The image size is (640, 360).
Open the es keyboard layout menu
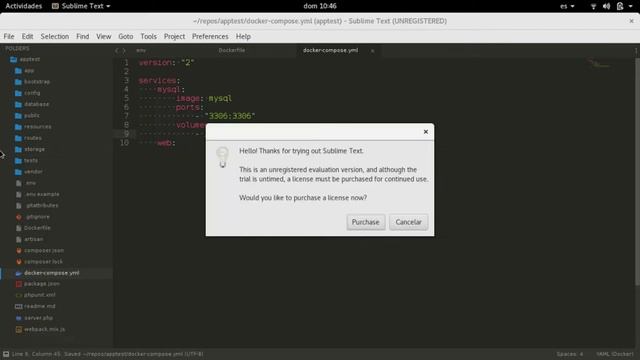[x=567, y=6]
